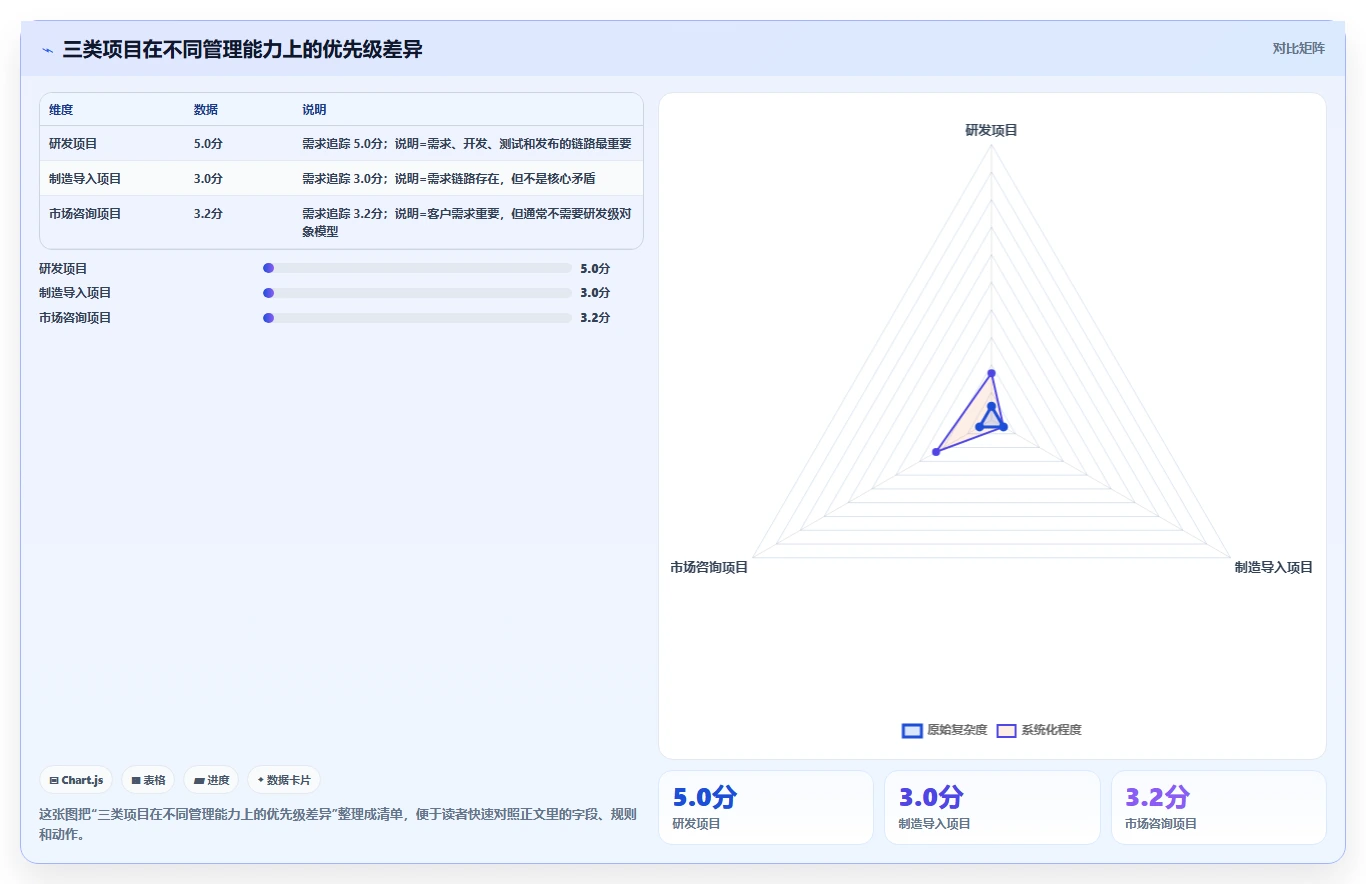Click 研发项目 axis label on radar chart

[991, 130]
